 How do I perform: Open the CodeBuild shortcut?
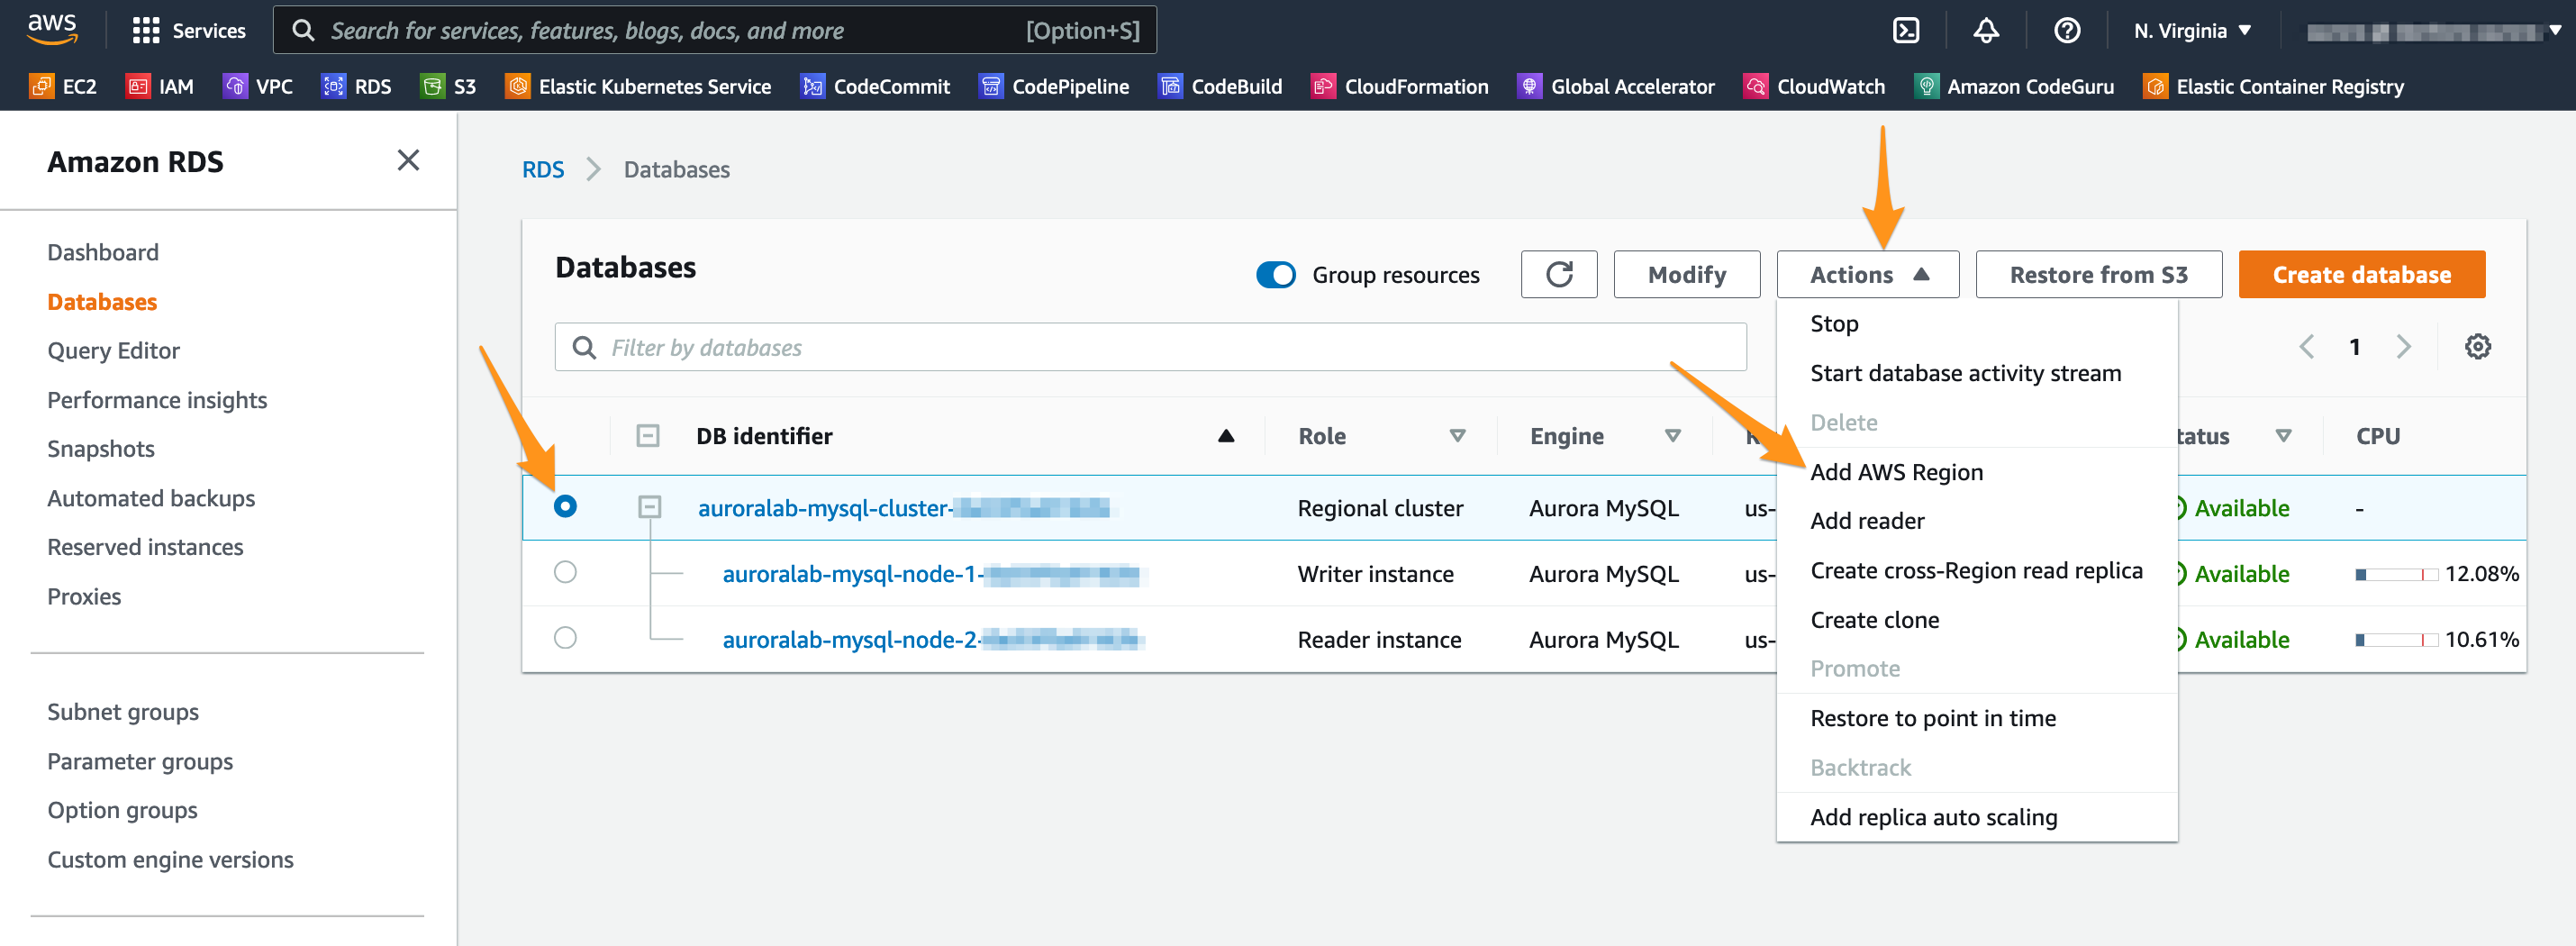click(1220, 86)
